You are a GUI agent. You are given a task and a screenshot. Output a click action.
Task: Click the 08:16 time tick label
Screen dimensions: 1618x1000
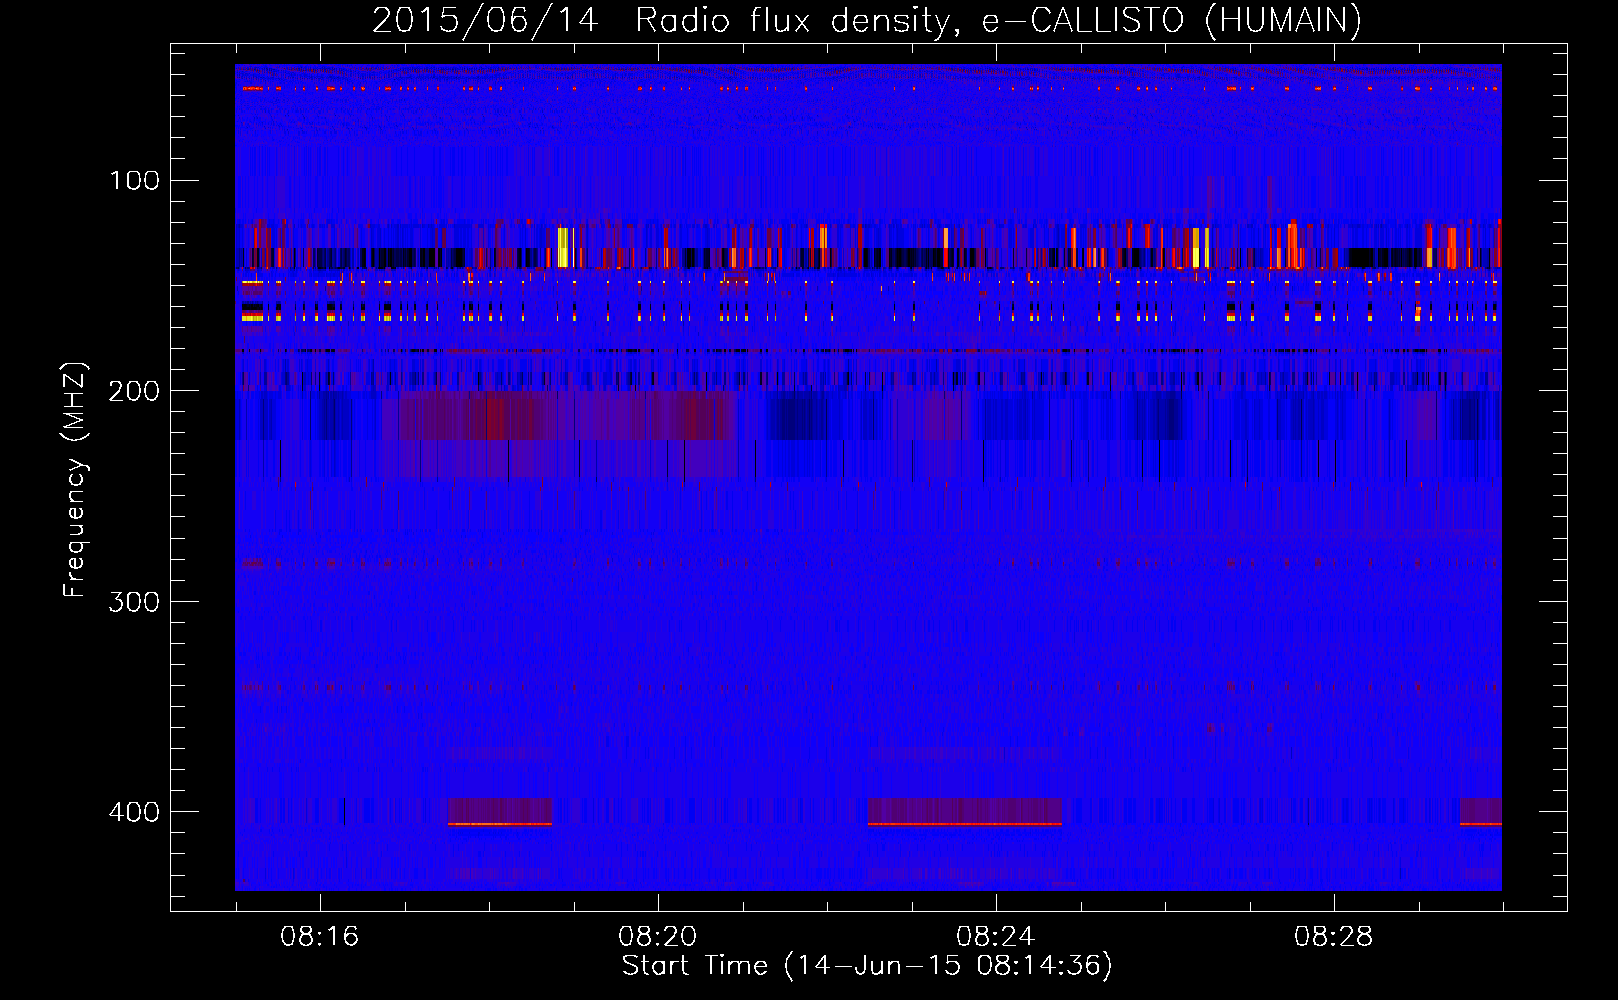(x=320, y=937)
